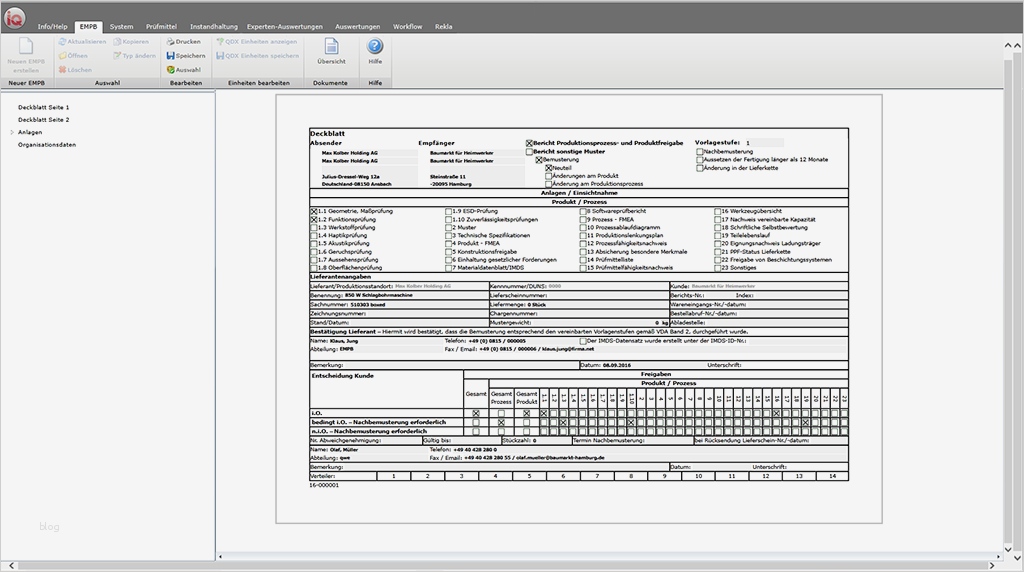
Task: Click the QDX Einheiten anzeigen icon
Action: click(221, 42)
